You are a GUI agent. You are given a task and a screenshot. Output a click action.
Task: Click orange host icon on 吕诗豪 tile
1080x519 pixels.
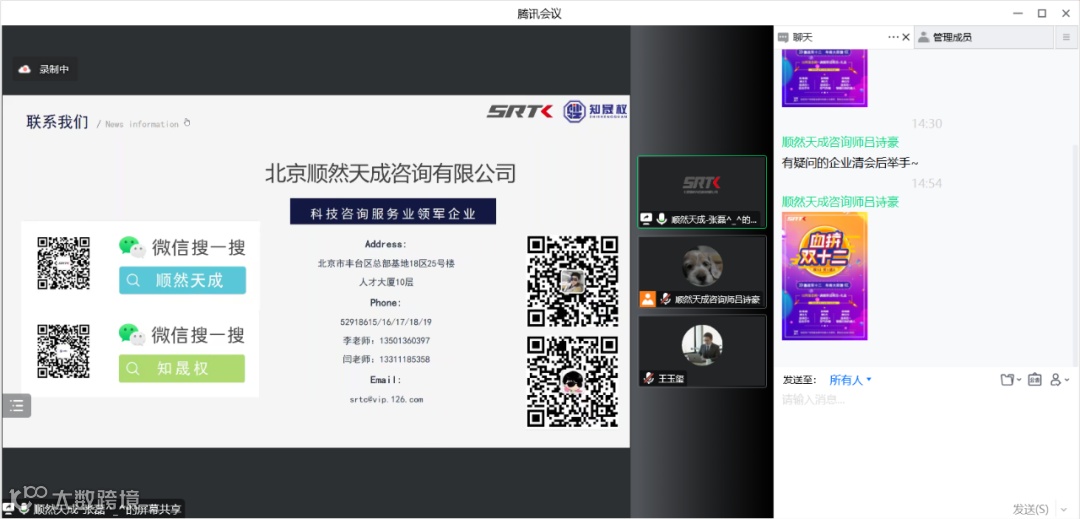[x=647, y=299]
